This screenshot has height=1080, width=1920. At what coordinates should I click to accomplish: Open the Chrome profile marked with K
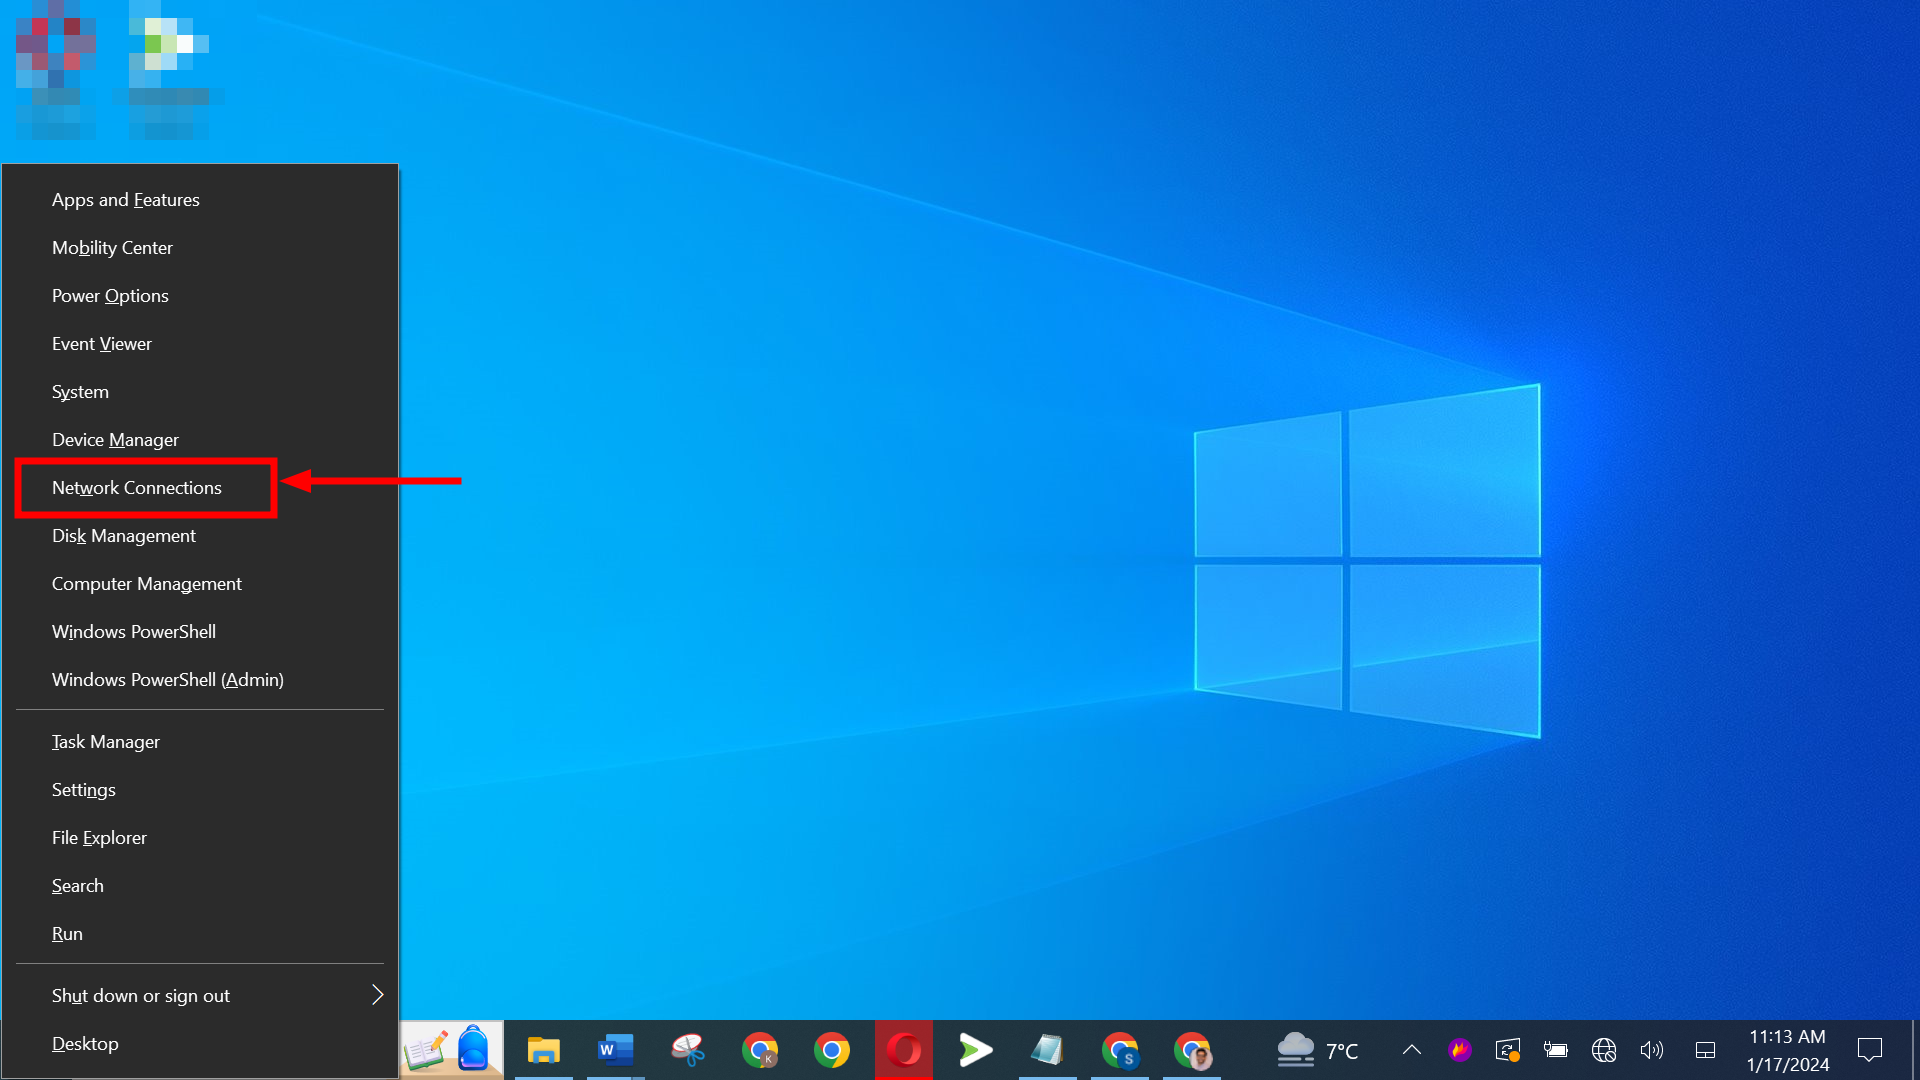click(x=760, y=1051)
